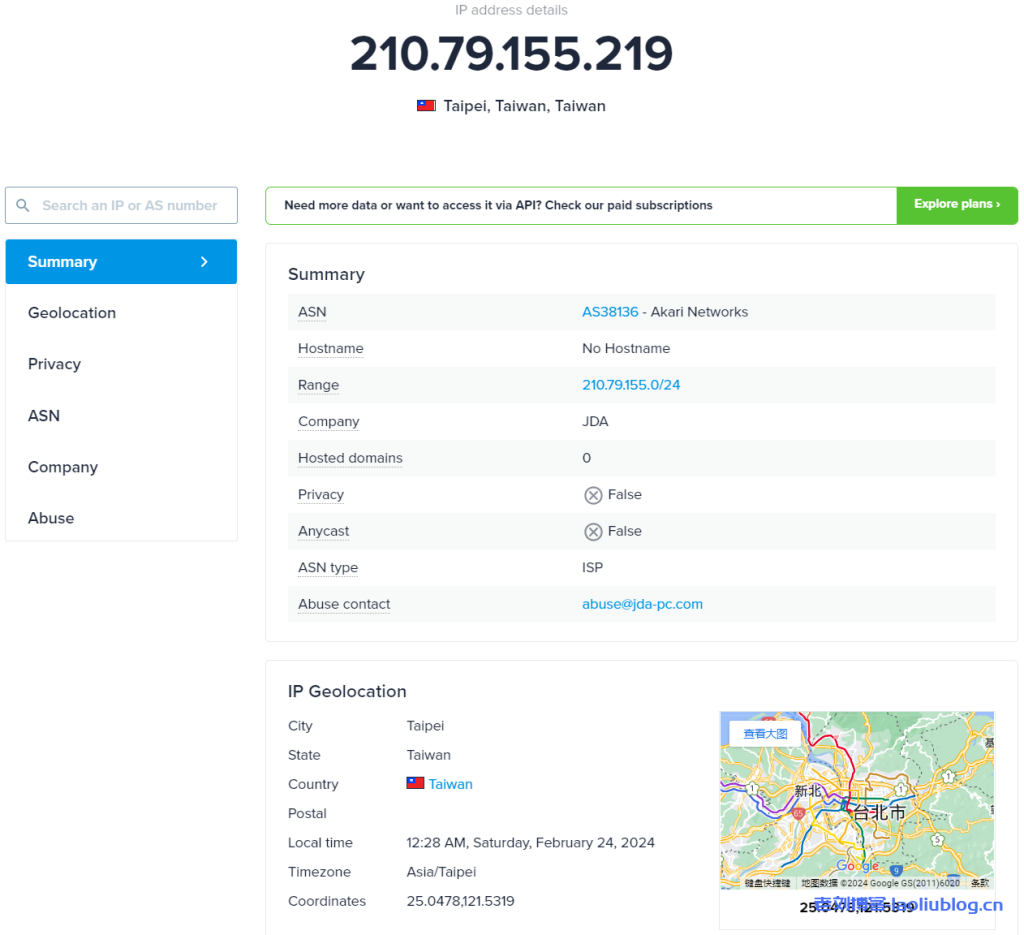The height and width of the screenshot is (935, 1024).
Task: Click the Privacy False cross icon
Action: [593, 495]
